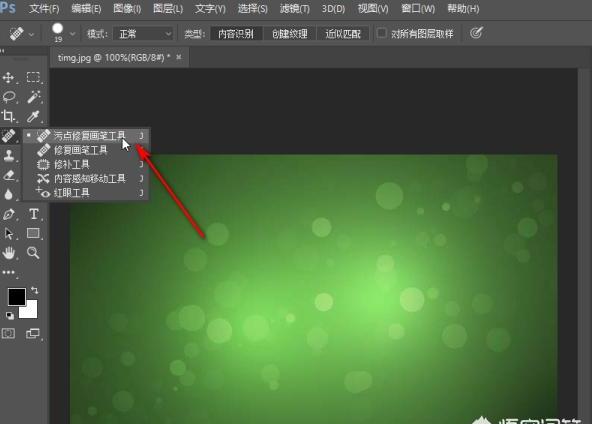
Task: Select the Hand tool
Action: (x=9, y=253)
